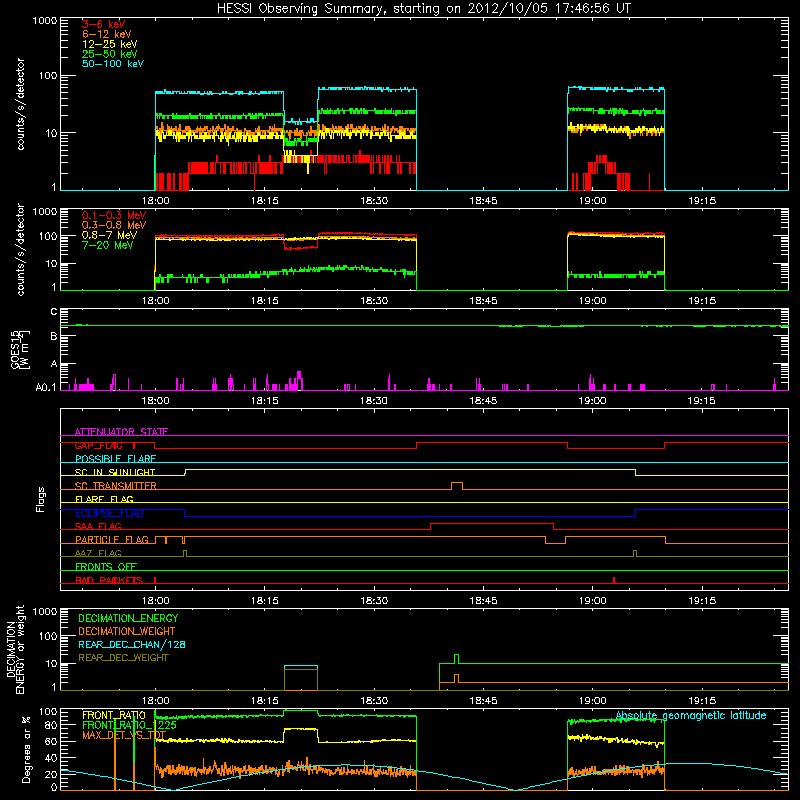Click the BAD_PACKETS flag label
This screenshot has width=800, height=800.
coord(109,580)
